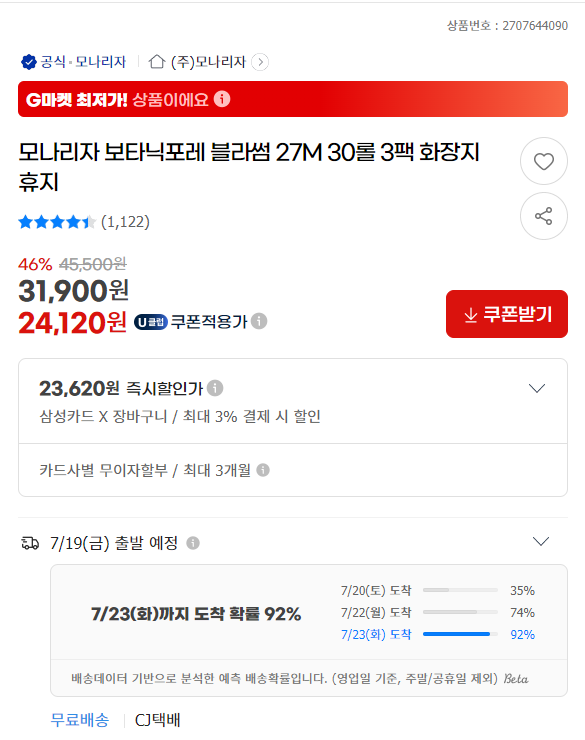The width and height of the screenshot is (585, 740).
Task: Click info icon beside 즉시할인가
Action: pos(215,388)
